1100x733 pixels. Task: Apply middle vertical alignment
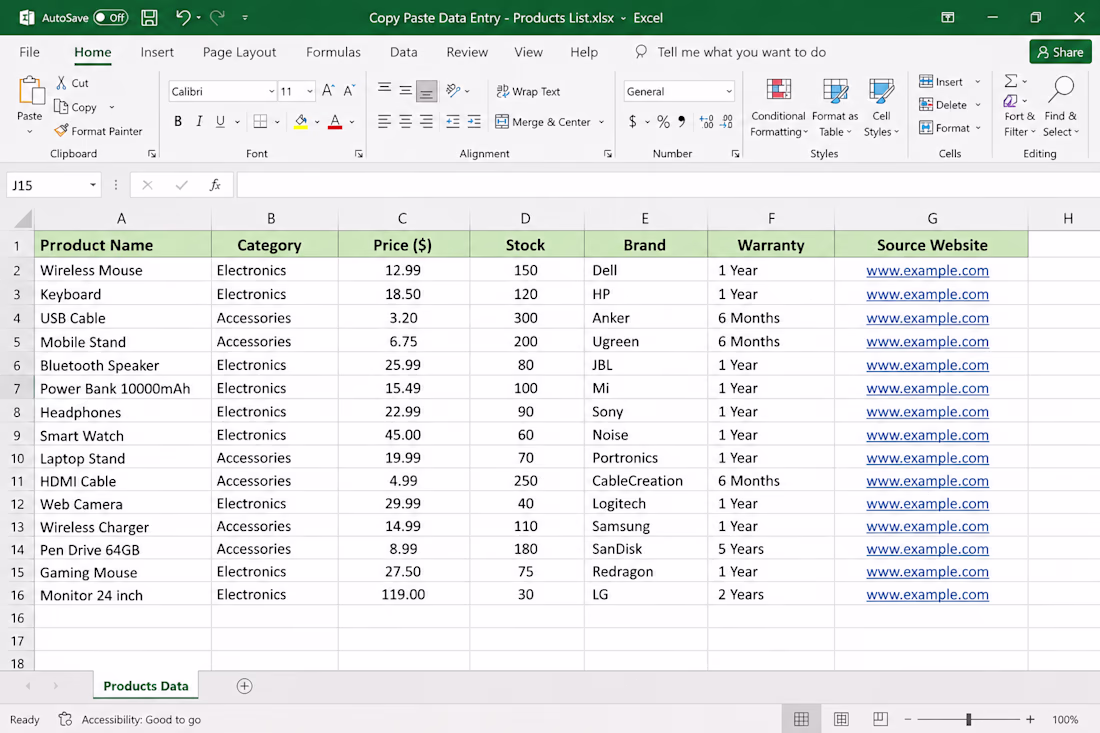(x=405, y=90)
